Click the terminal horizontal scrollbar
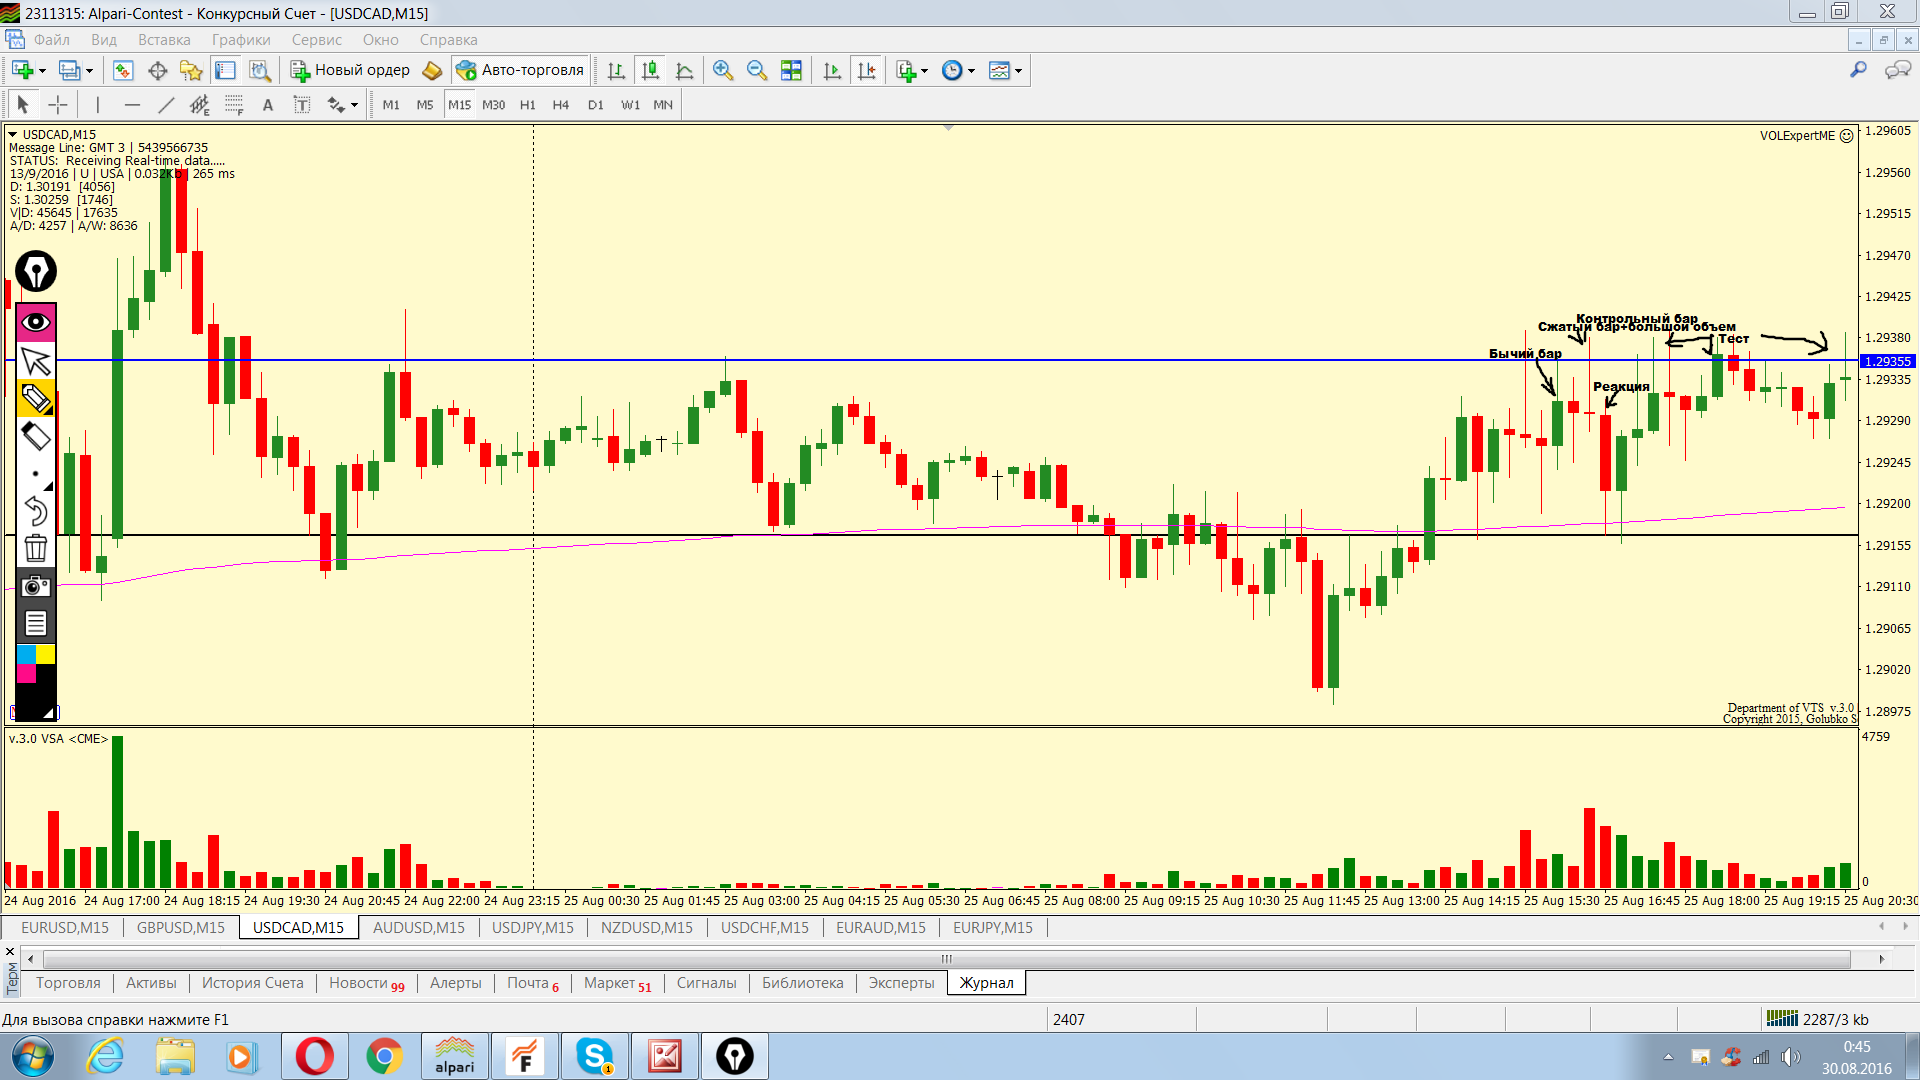This screenshot has width=1920, height=1080. (946, 959)
